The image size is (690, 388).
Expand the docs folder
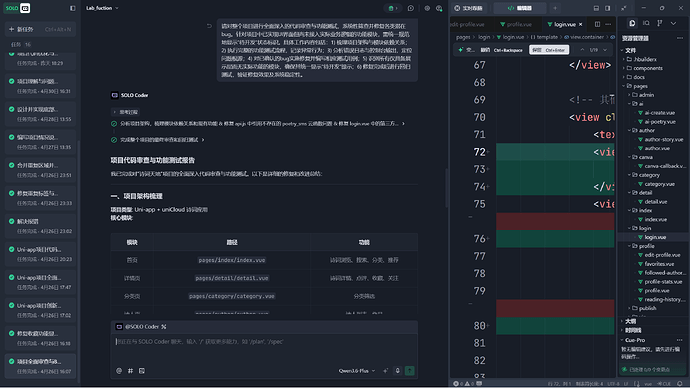pyautogui.click(x=636, y=77)
